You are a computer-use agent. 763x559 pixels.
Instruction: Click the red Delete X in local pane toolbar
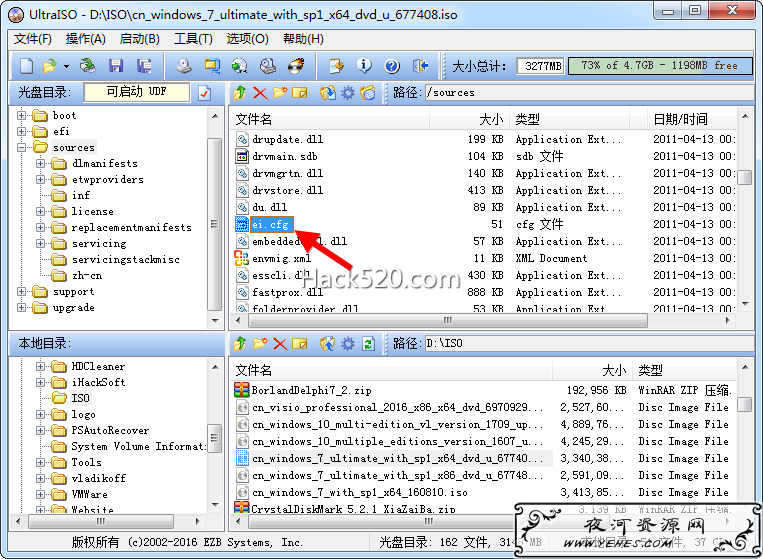pos(280,343)
